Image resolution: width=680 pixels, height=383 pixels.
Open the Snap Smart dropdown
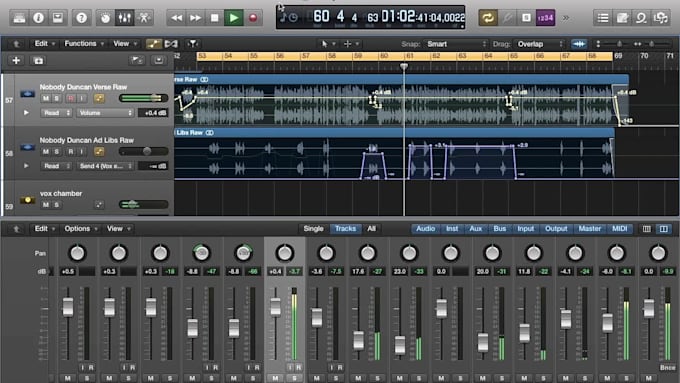tap(456, 44)
